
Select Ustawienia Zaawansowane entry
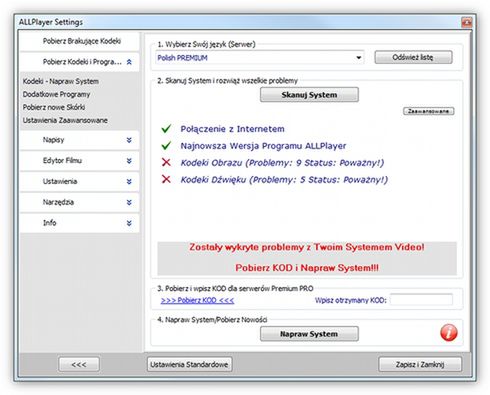coord(65,120)
